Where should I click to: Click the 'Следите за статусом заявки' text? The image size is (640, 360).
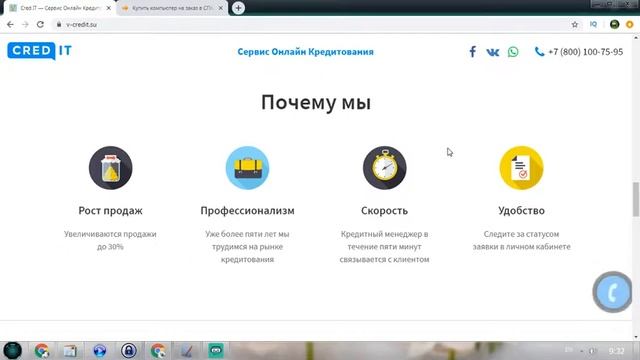[521, 240]
